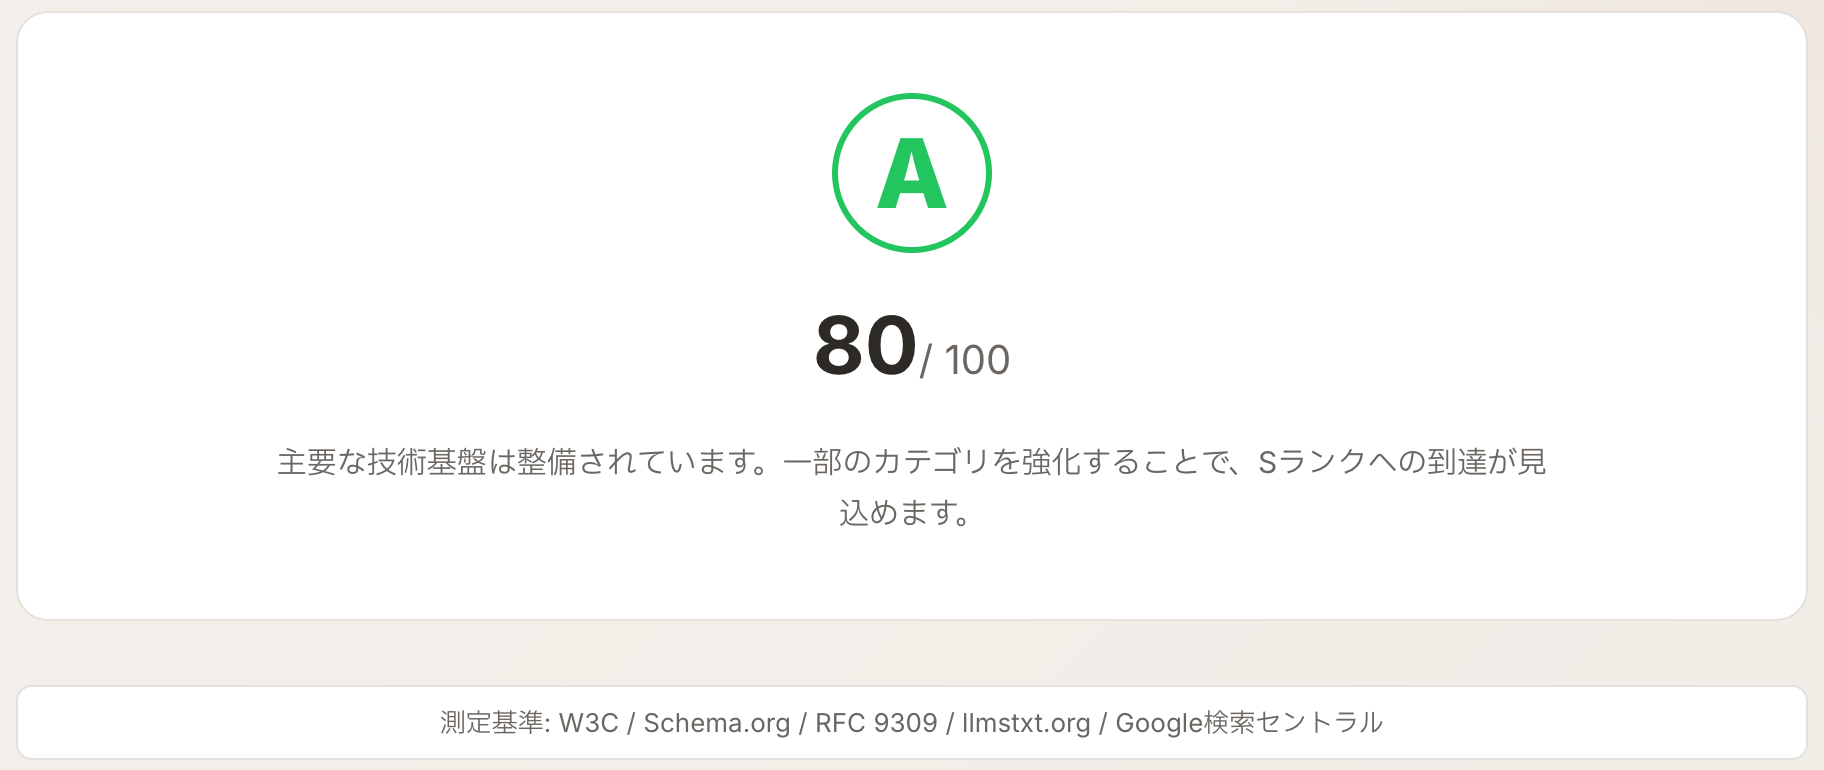The width and height of the screenshot is (1824, 770).
Task: Click the word "技術基盤" in the description
Action: tap(426, 462)
